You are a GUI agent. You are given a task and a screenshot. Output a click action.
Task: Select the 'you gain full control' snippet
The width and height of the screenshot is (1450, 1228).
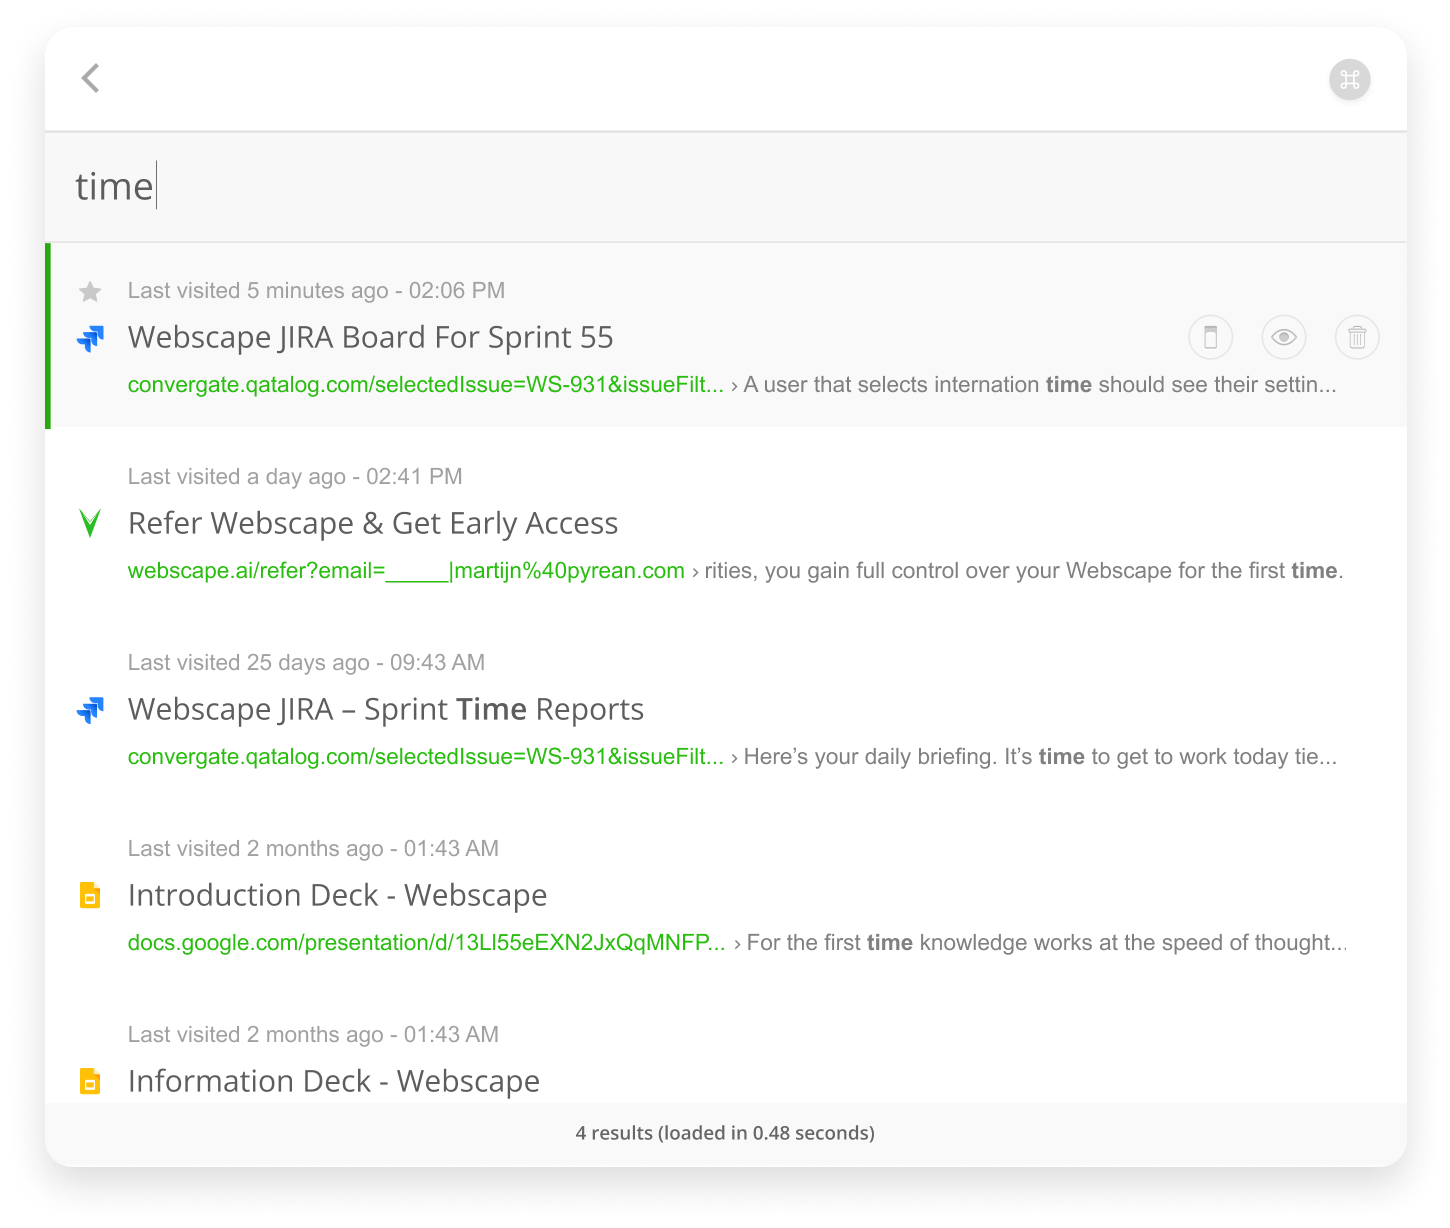(1024, 571)
